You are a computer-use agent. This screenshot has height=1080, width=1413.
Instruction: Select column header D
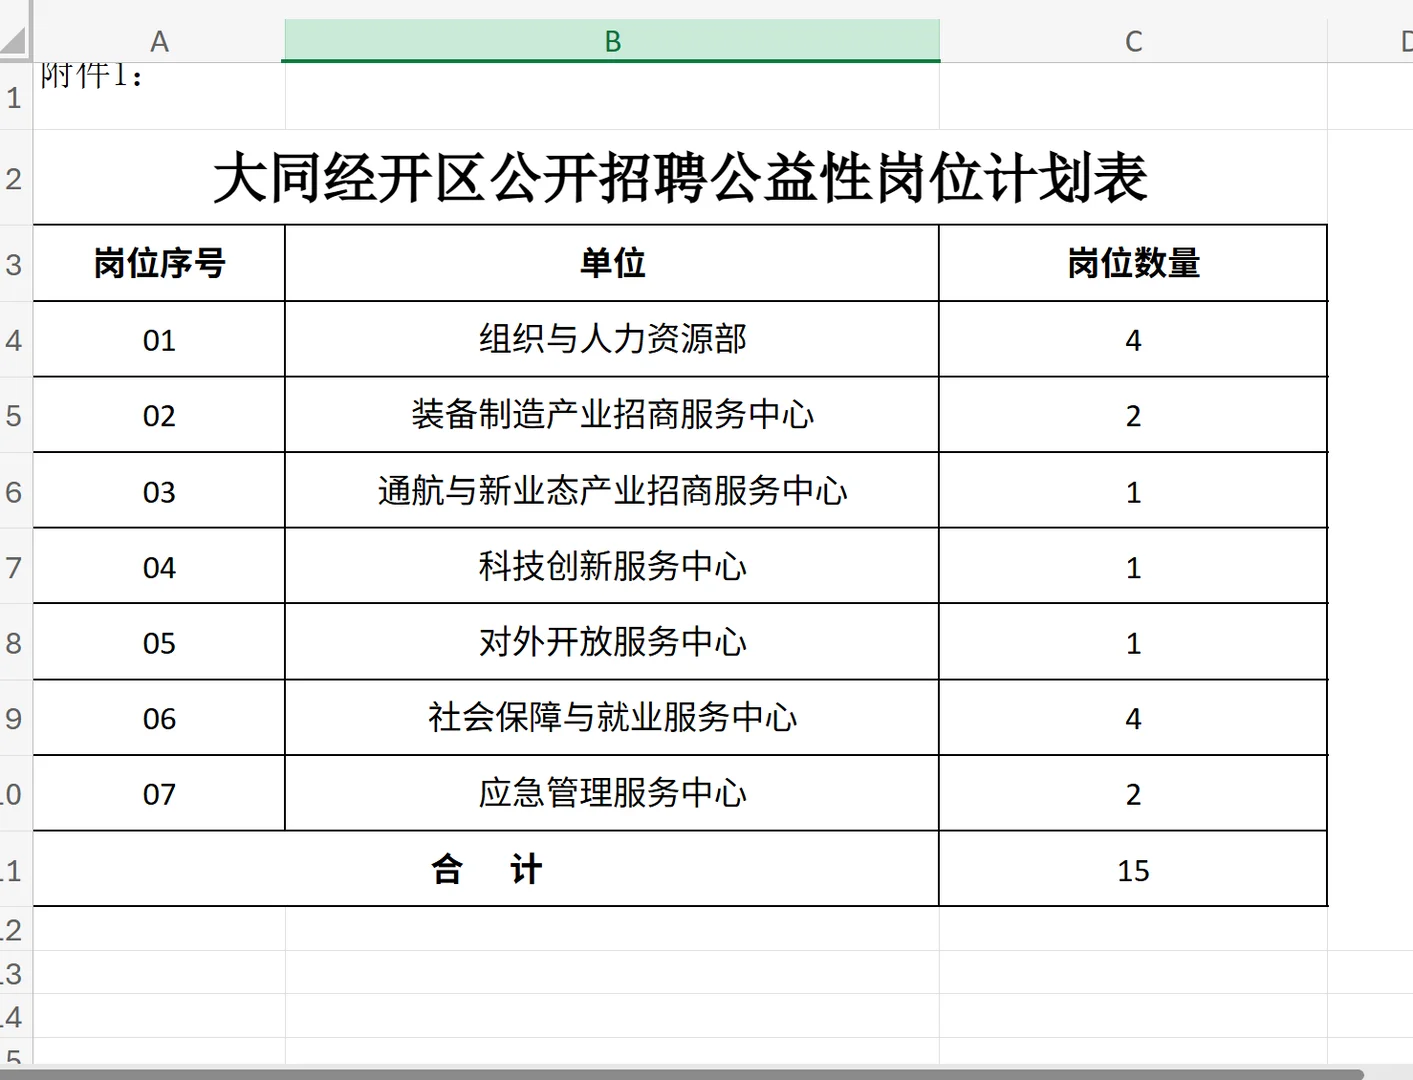point(1404,41)
